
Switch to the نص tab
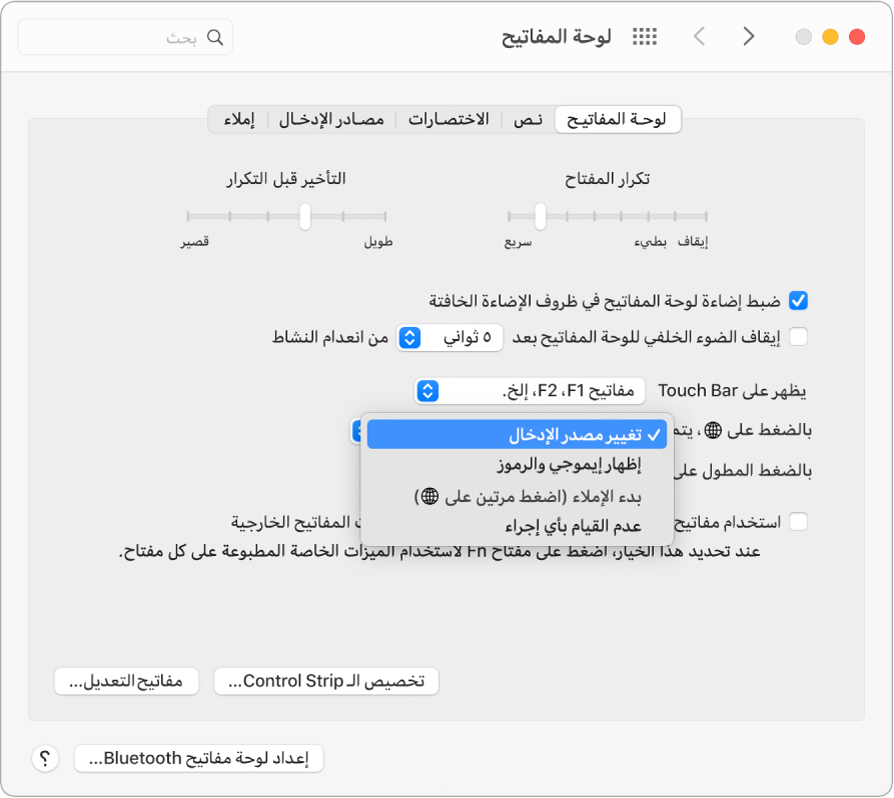click(527, 118)
